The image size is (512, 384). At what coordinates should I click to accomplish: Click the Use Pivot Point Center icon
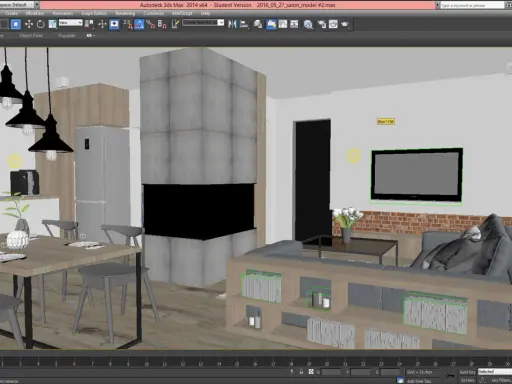[89, 24]
